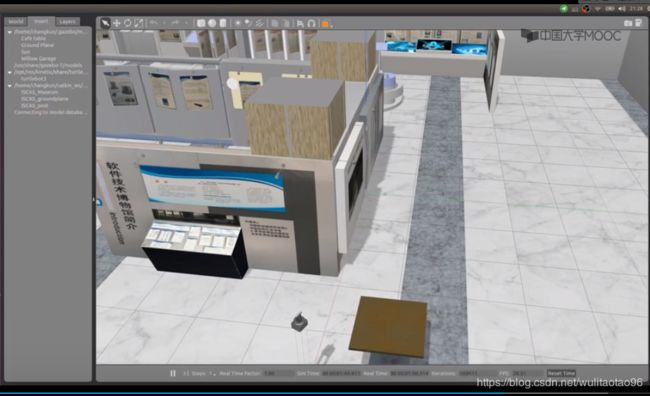This screenshot has width=650, height=396.
Task: Click the log data icon at toolbar right
Action: pos(639,23)
